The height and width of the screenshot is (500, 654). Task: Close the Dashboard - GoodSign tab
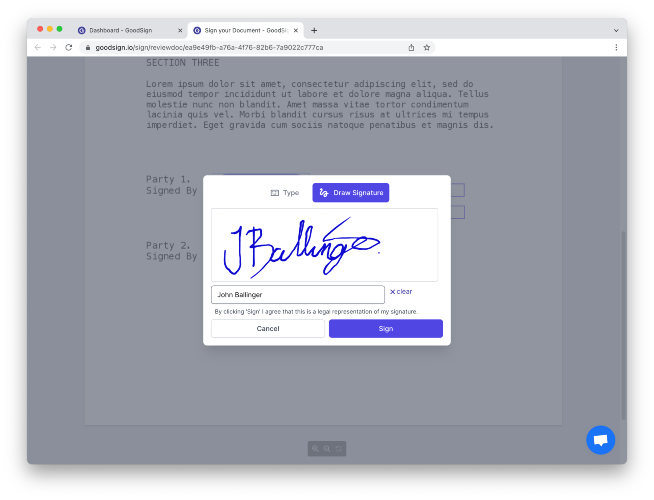[x=180, y=30]
